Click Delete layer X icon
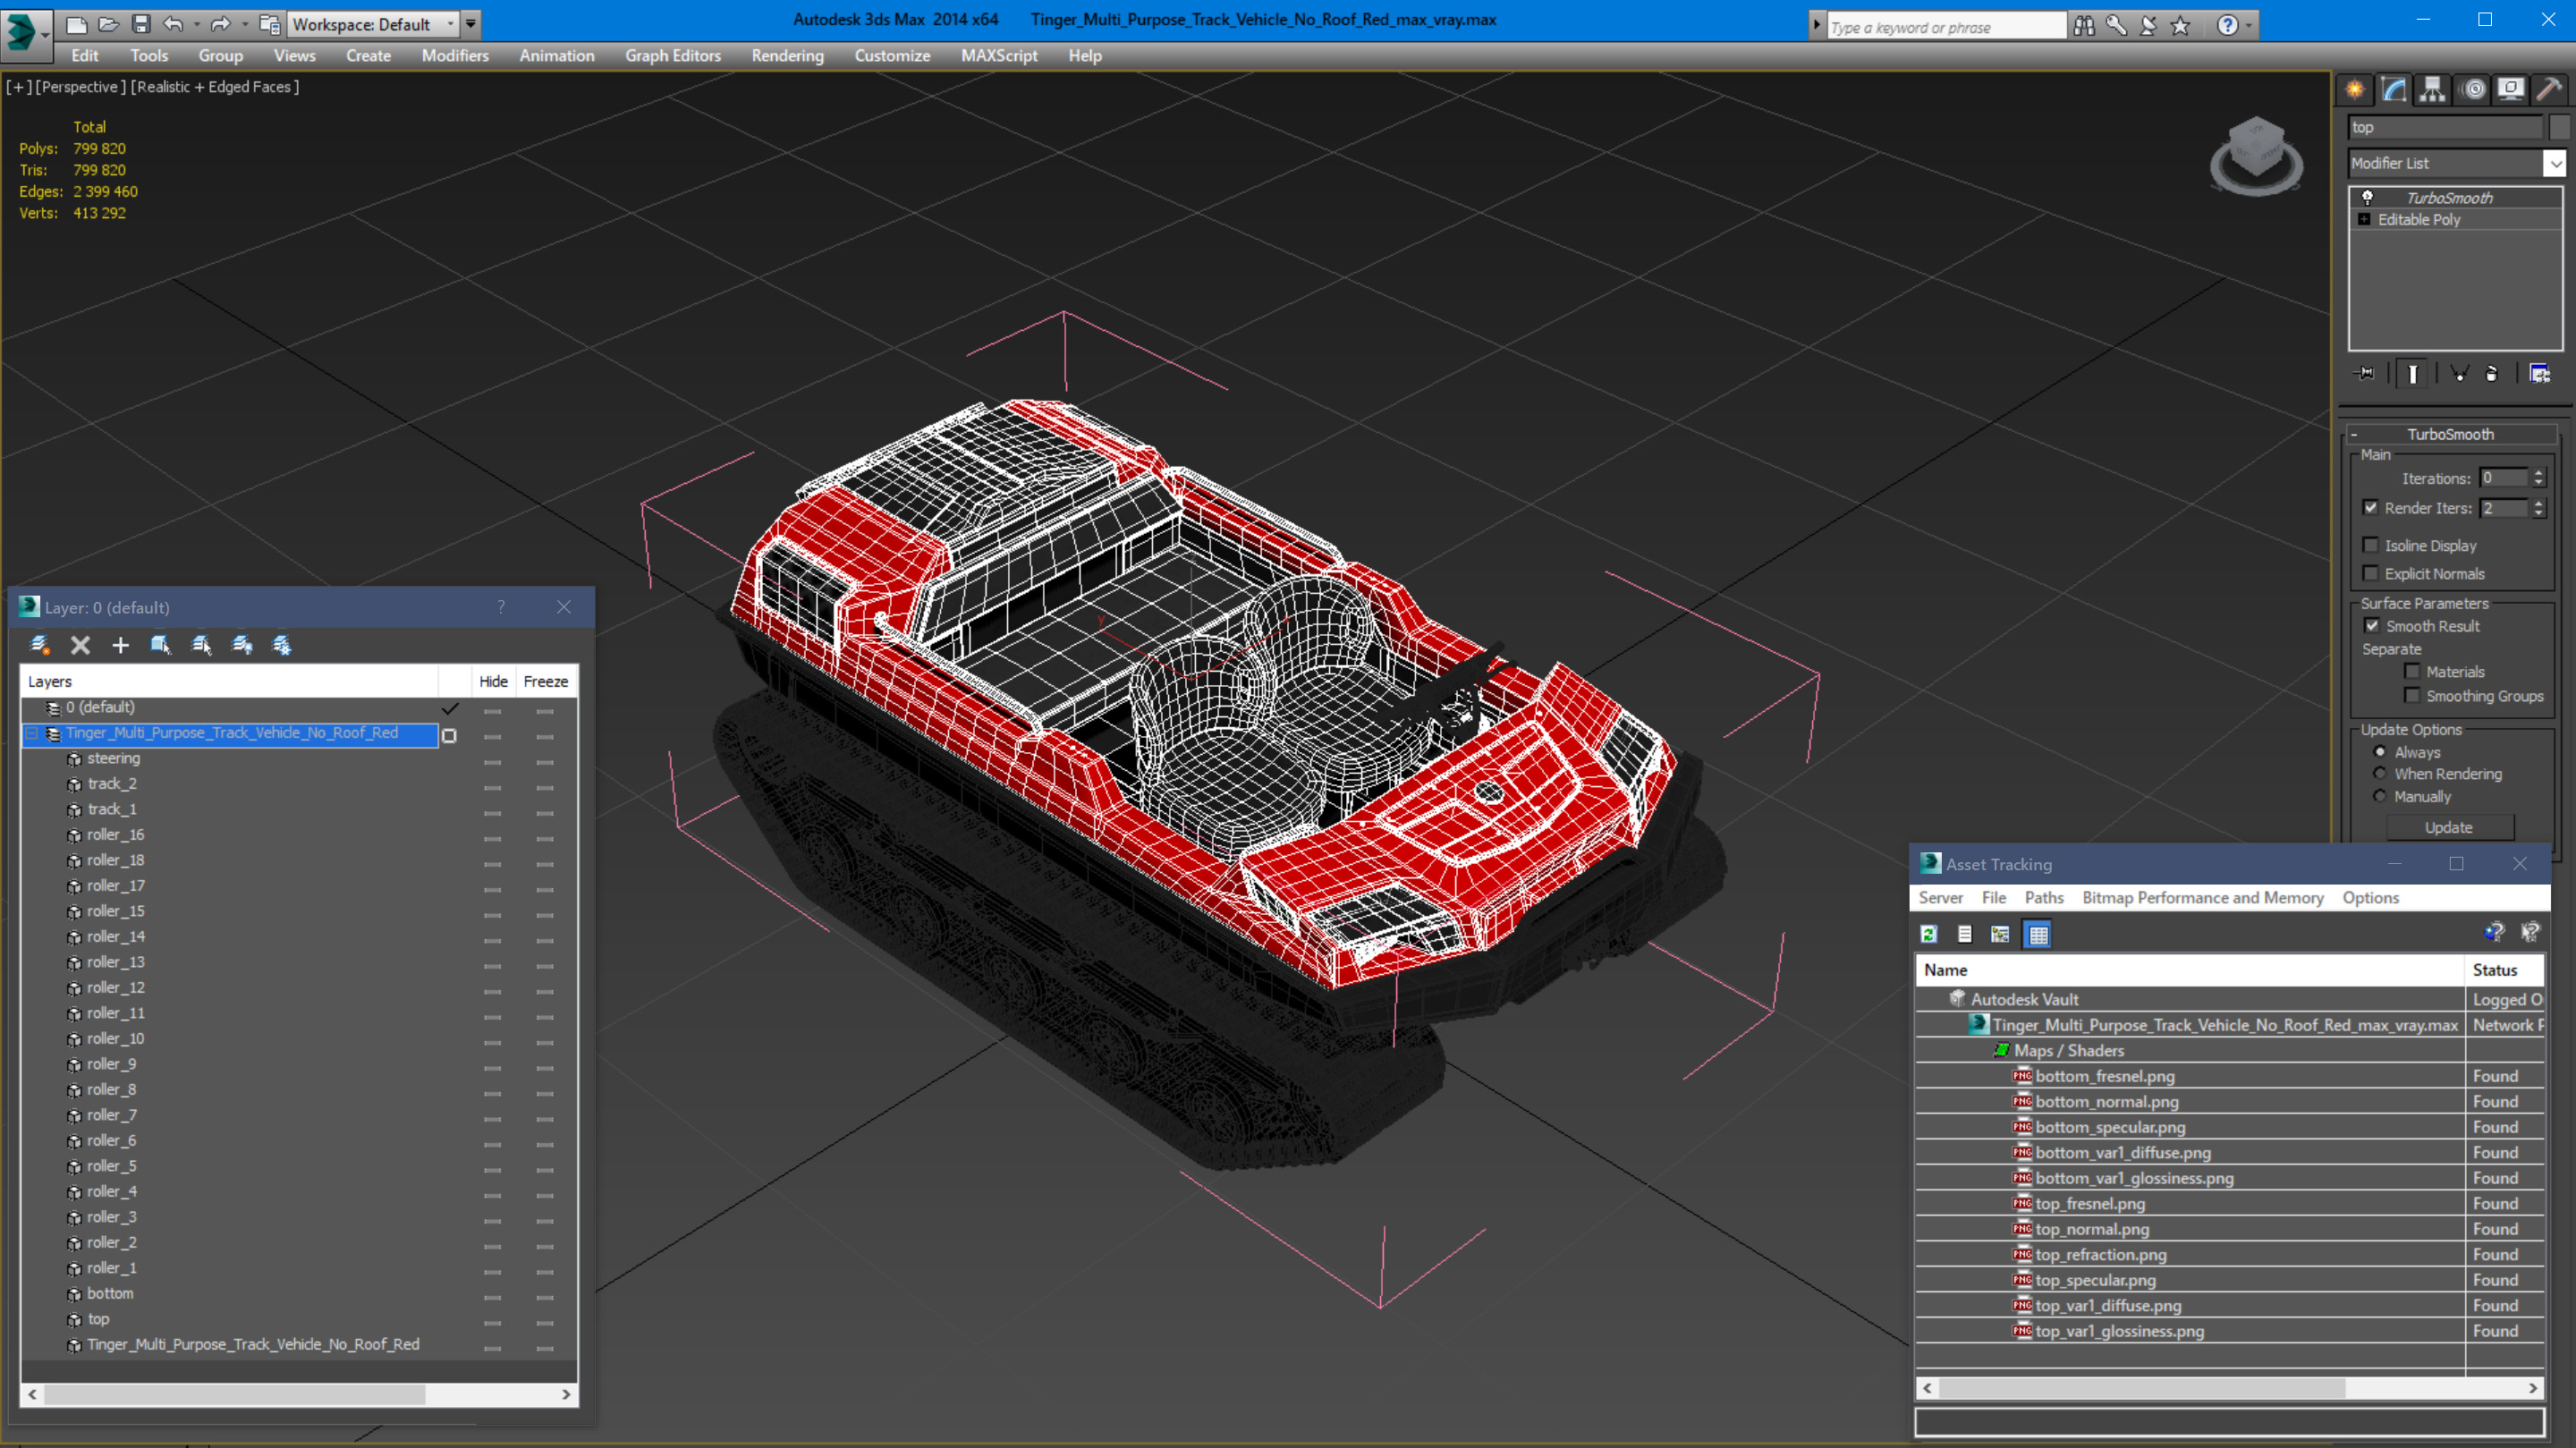The image size is (2576, 1448). (x=80, y=645)
